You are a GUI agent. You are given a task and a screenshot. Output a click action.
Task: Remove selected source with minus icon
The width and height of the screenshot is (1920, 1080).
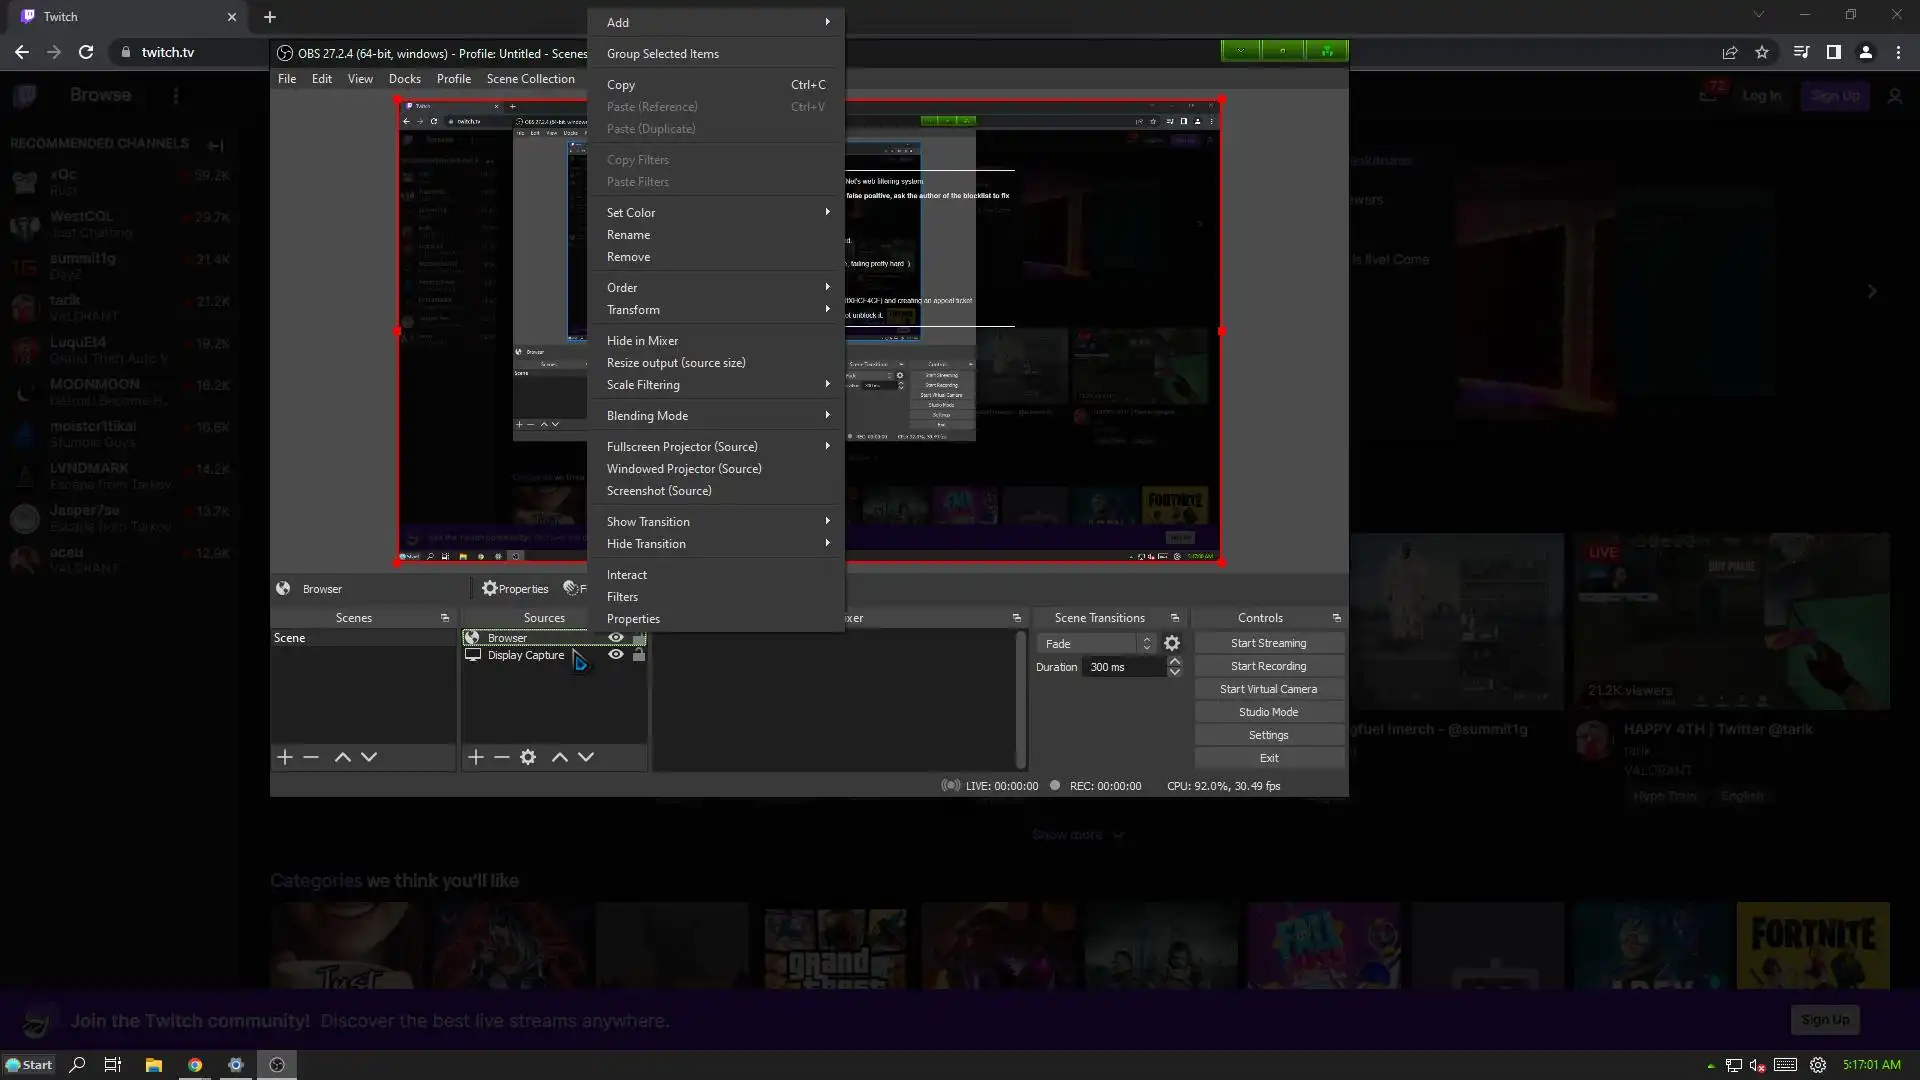502,758
